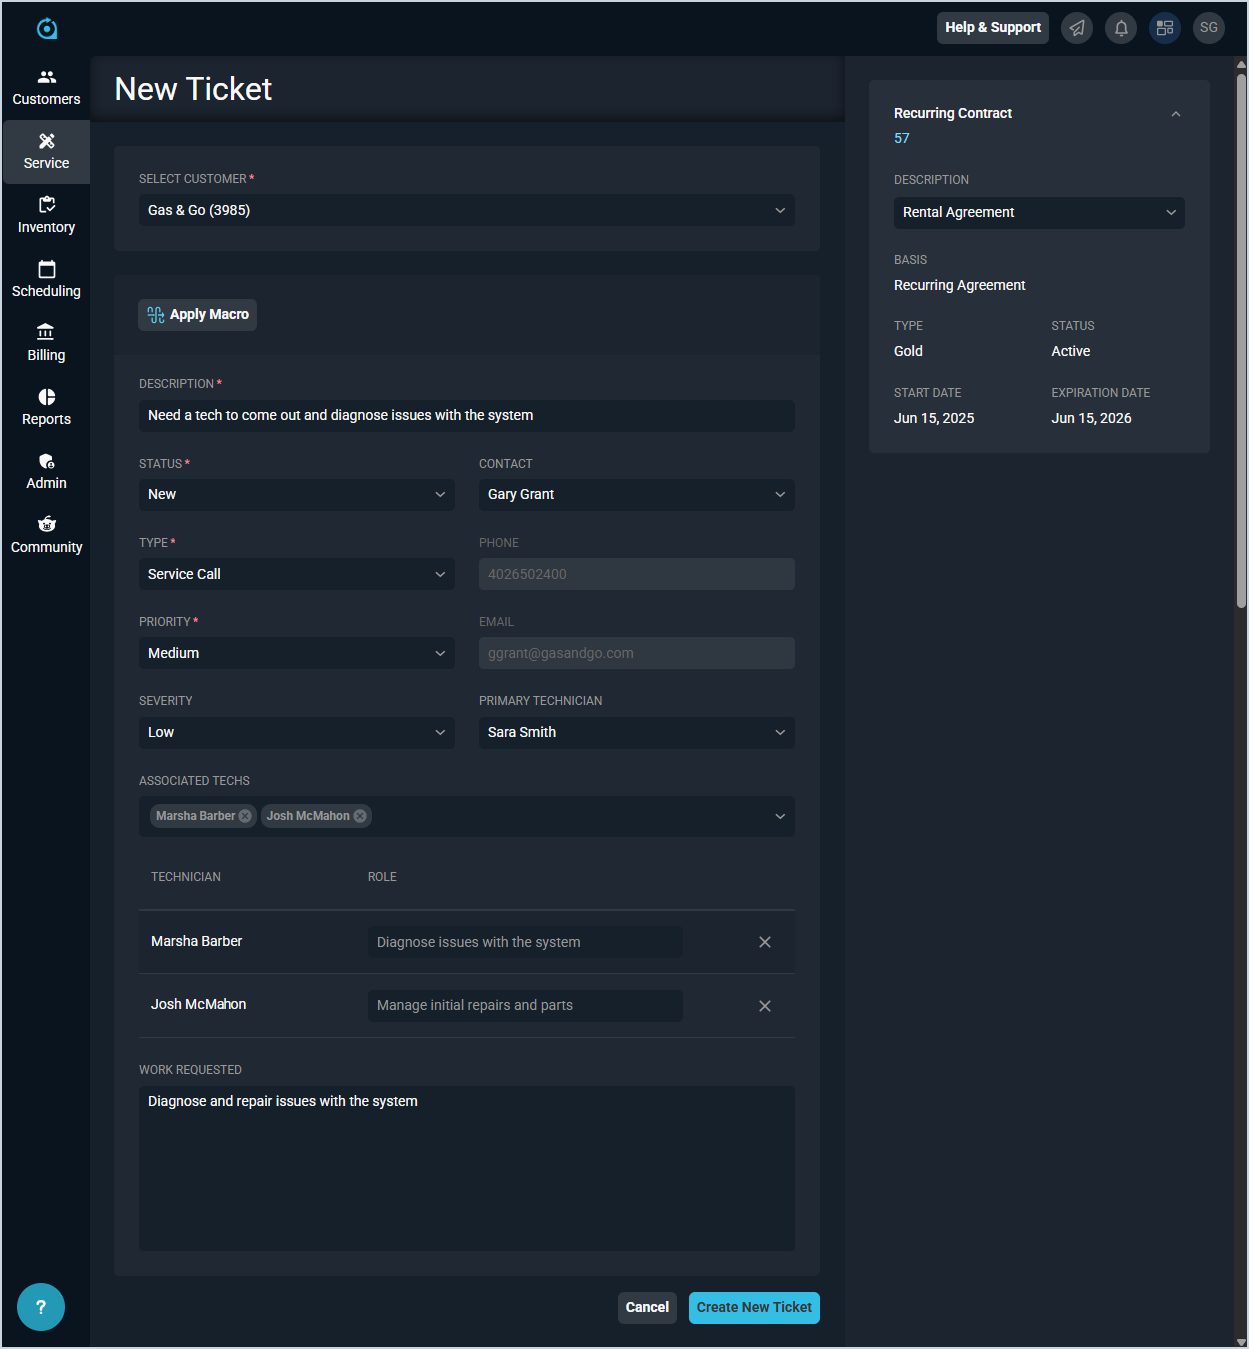This screenshot has width=1249, height=1349.
Task: Click the 'Active' status value
Action: pos(1071,351)
